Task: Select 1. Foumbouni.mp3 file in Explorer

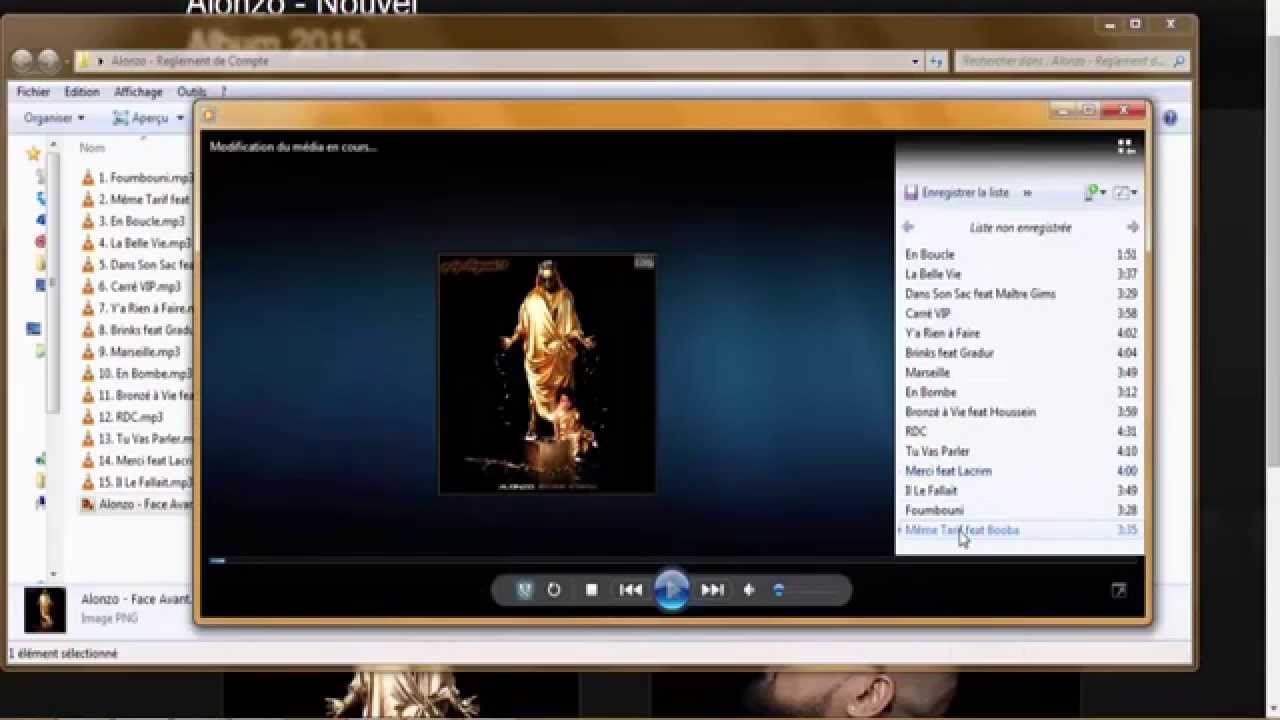Action: (137, 178)
